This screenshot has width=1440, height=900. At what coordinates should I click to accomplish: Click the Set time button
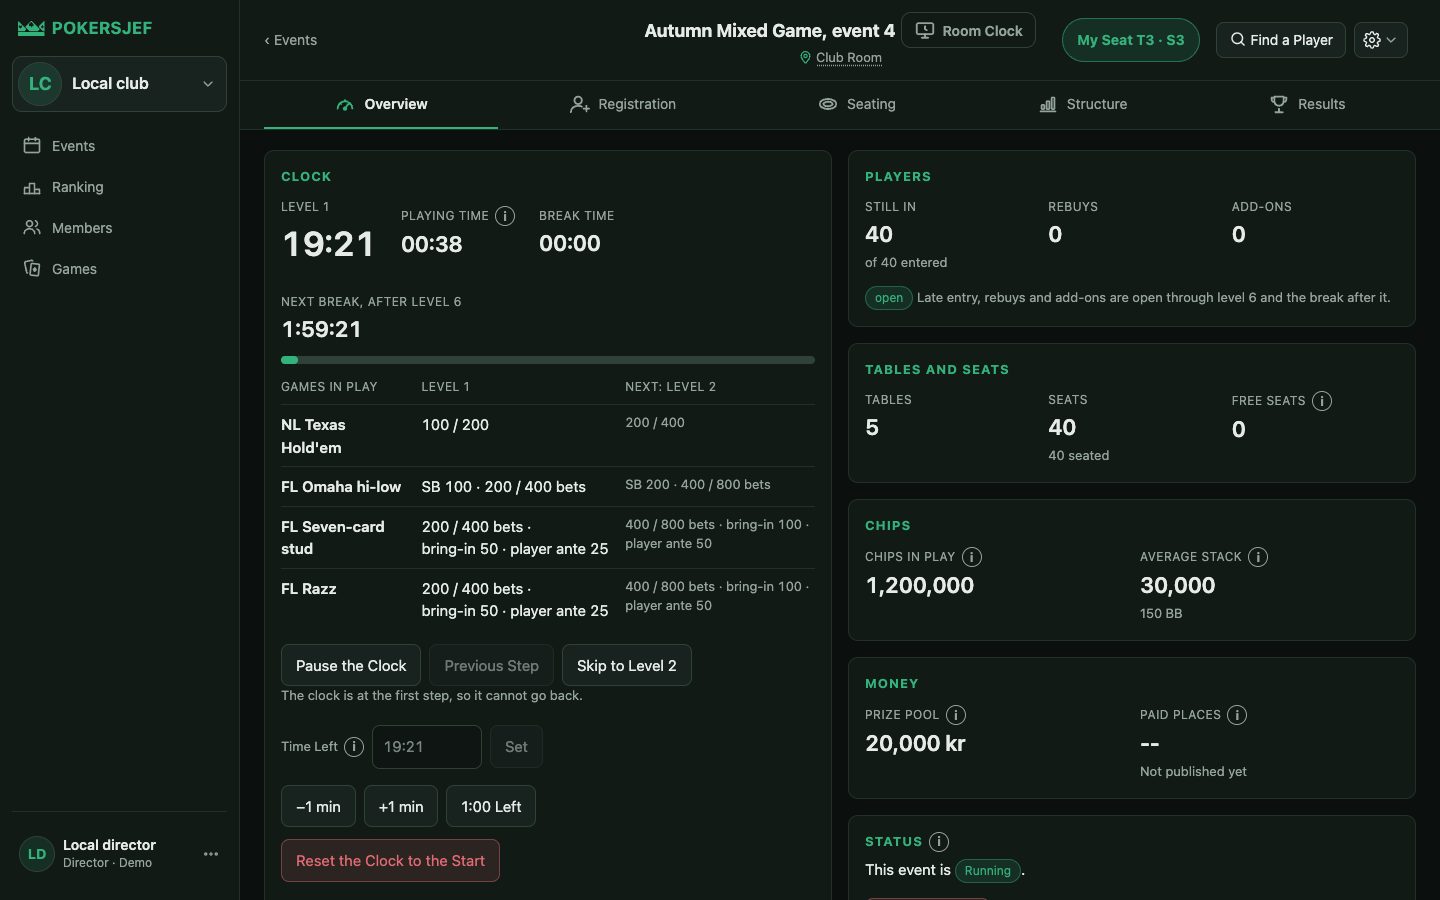[516, 747]
